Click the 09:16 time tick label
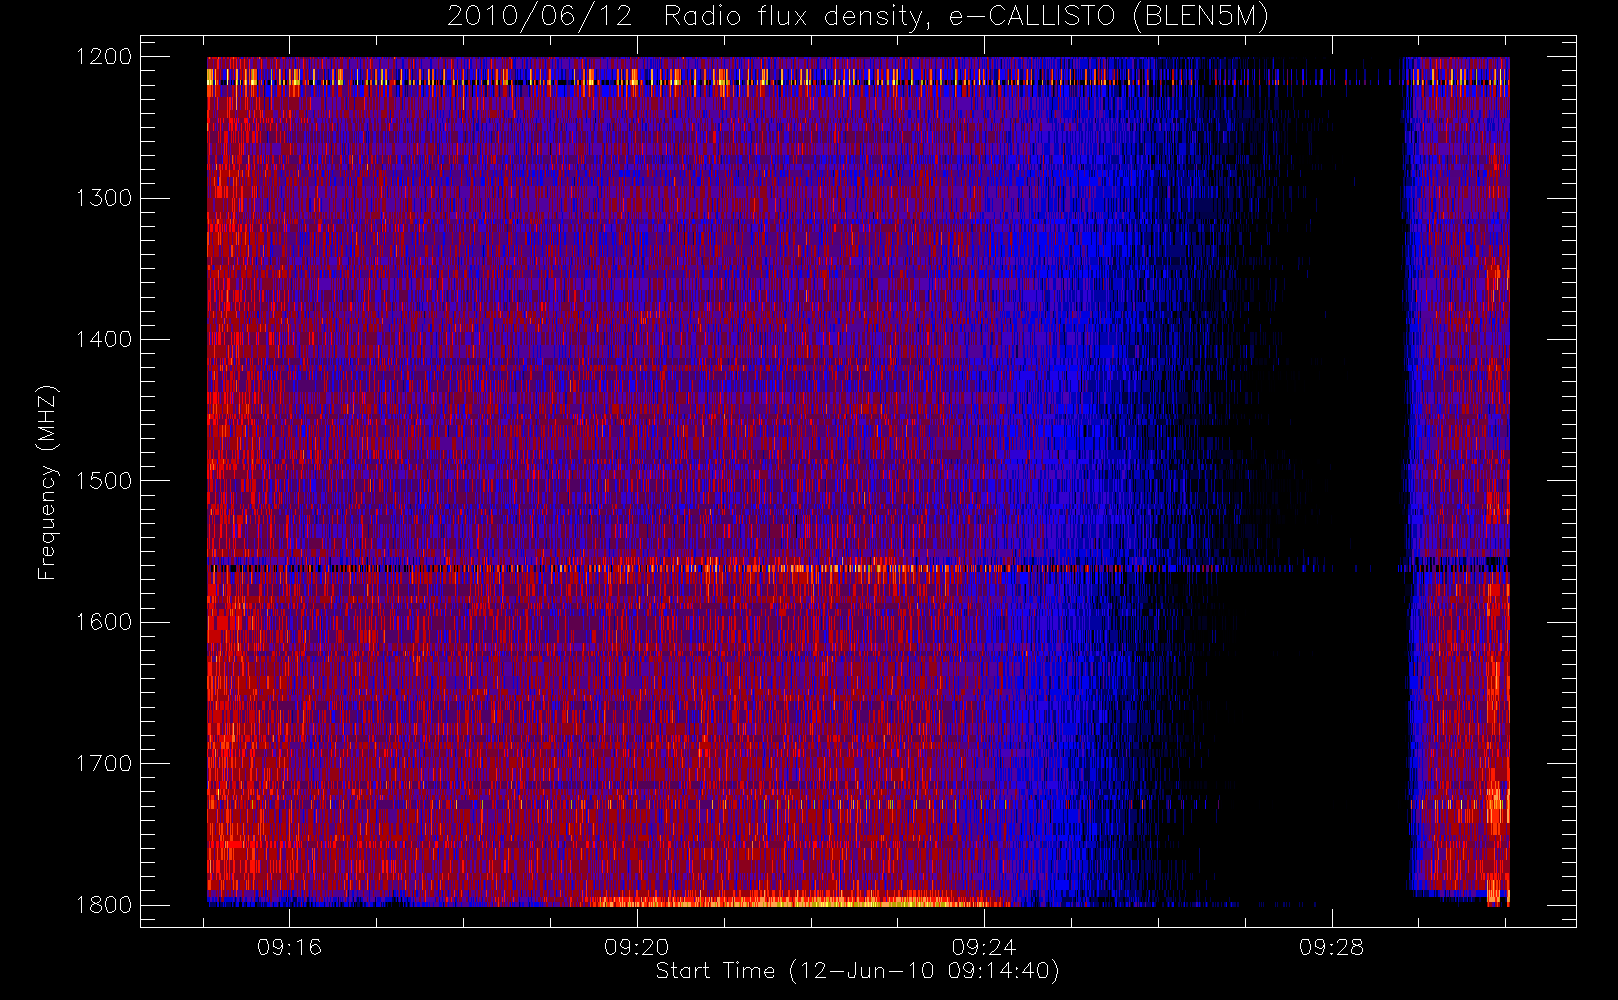The width and height of the screenshot is (1618, 1000). click(x=290, y=947)
